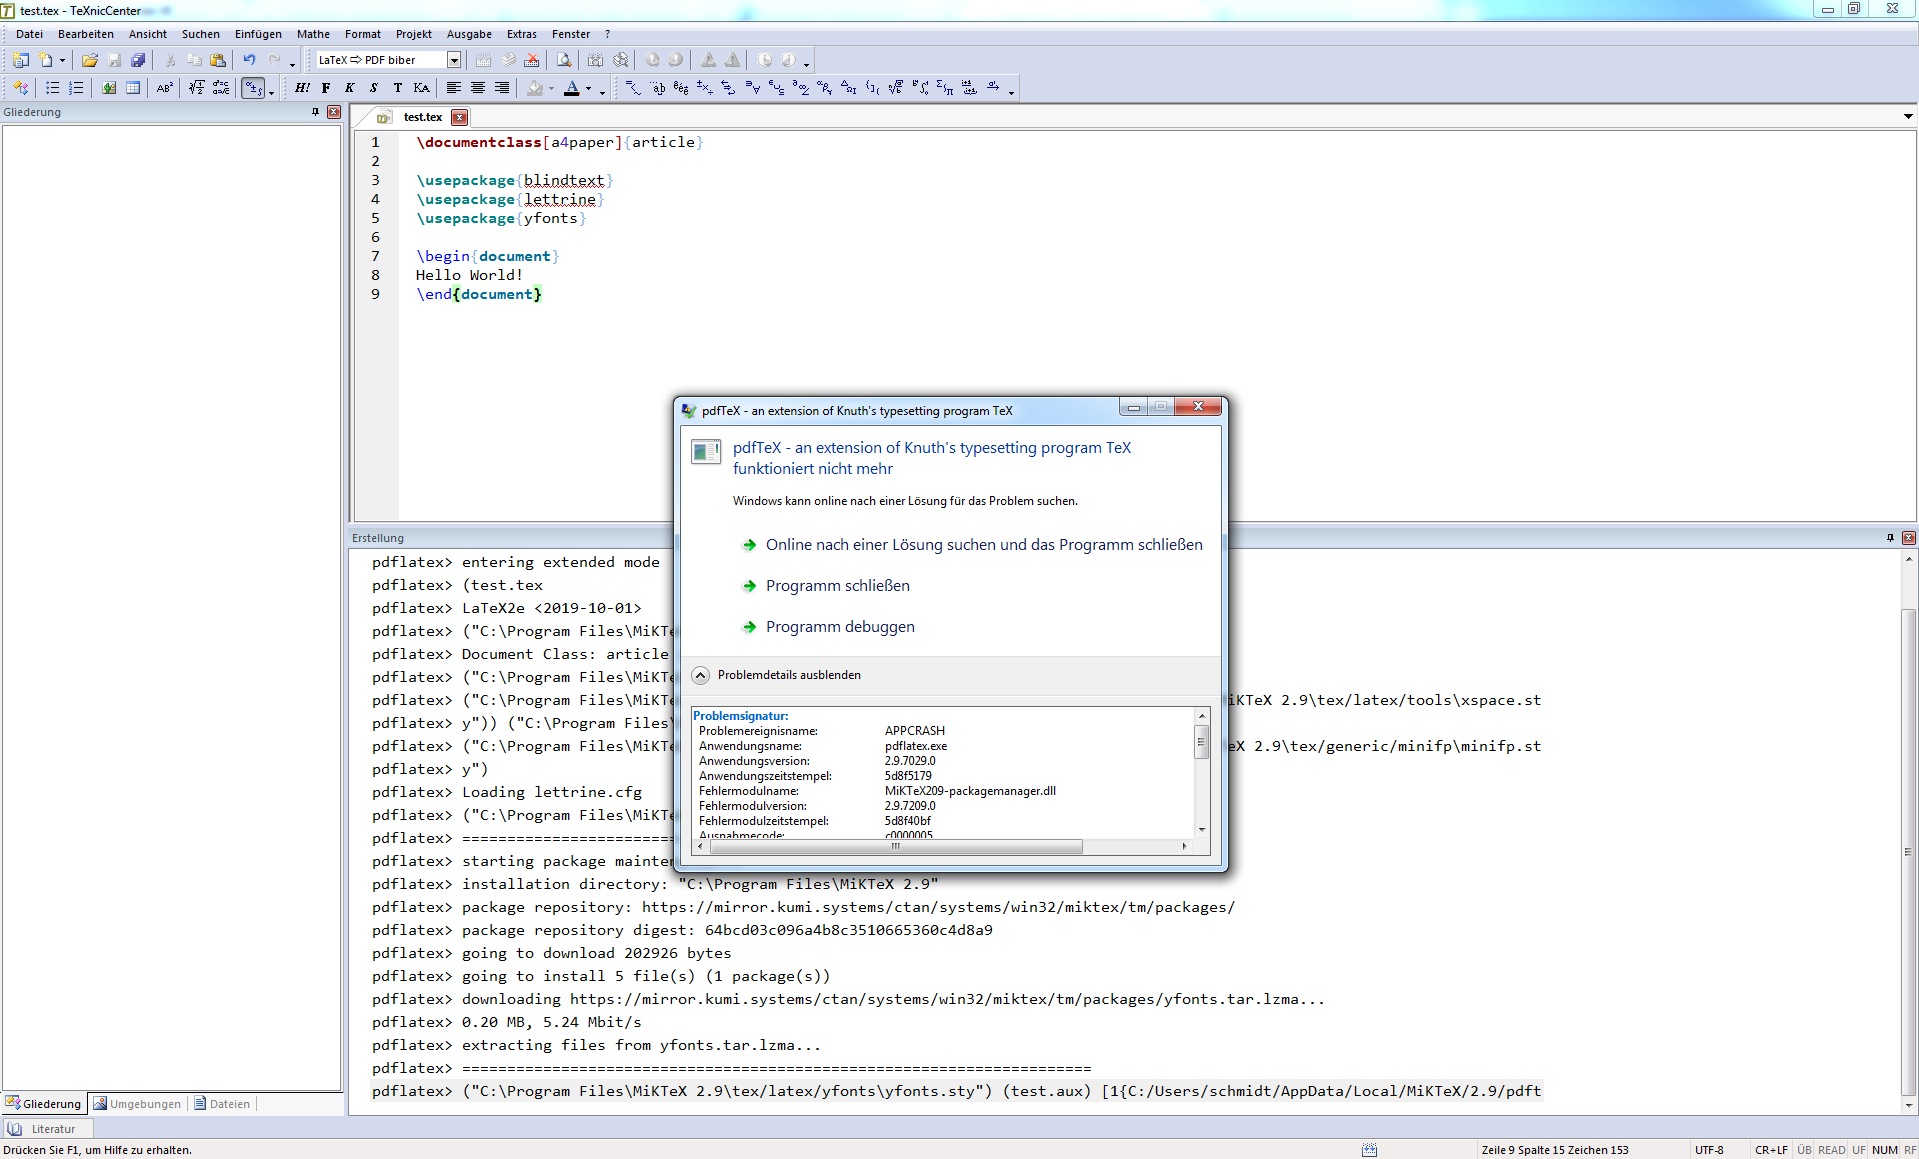Click Programm schließen in the dialog
This screenshot has height=1159, width=1919.
pyautogui.click(x=838, y=586)
